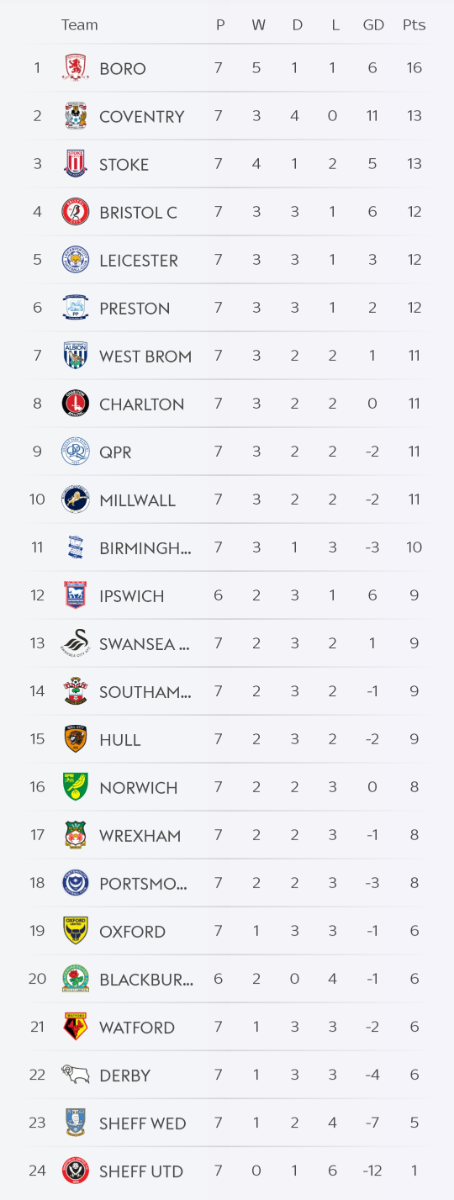Open the WREXHAM team link
The height and width of the screenshot is (1200, 454).
[140, 836]
